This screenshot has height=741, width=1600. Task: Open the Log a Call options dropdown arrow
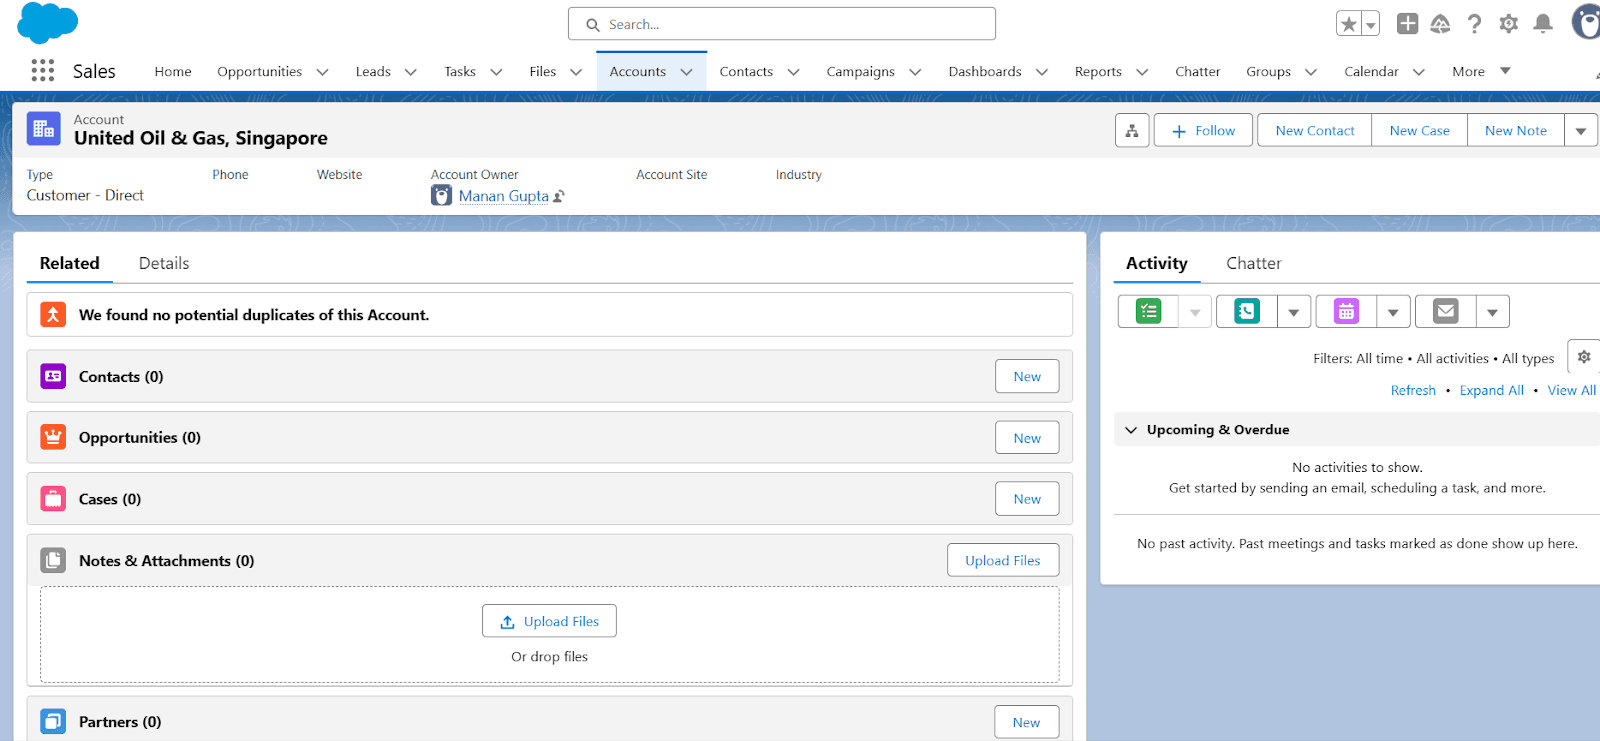tap(1294, 312)
